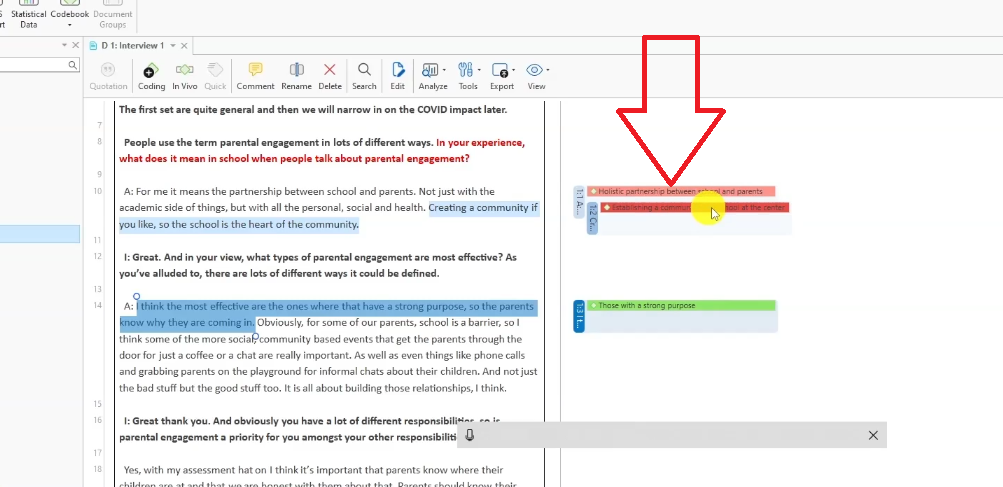Open the View options dropdown
Viewport: 1003px width, 487px height.
[x=537, y=73]
